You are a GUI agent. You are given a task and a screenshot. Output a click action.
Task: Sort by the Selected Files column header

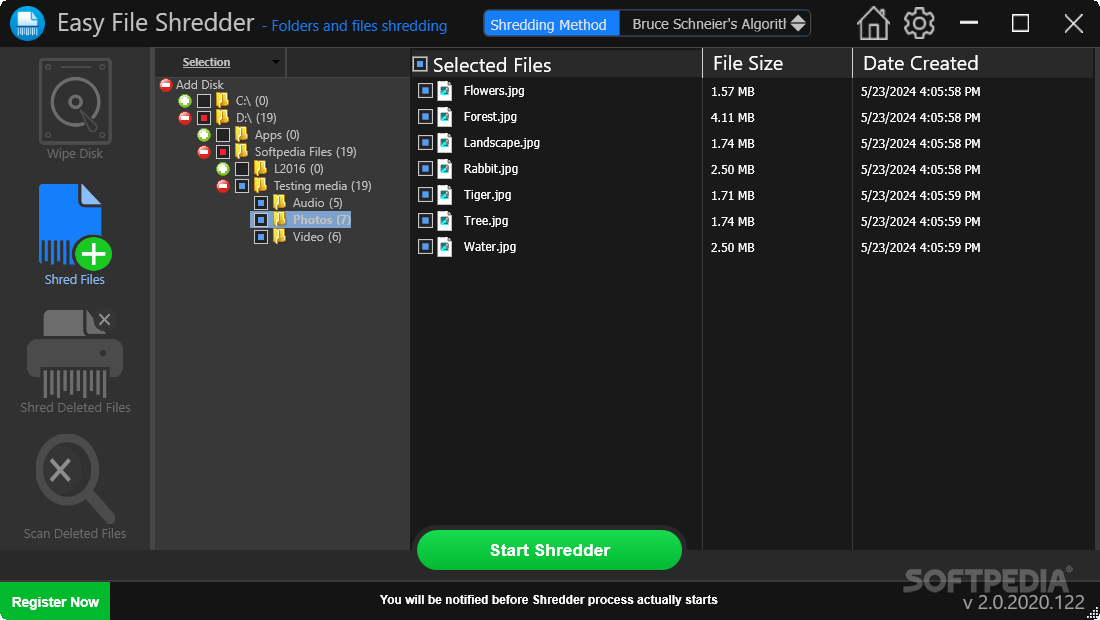coord(492,65)
